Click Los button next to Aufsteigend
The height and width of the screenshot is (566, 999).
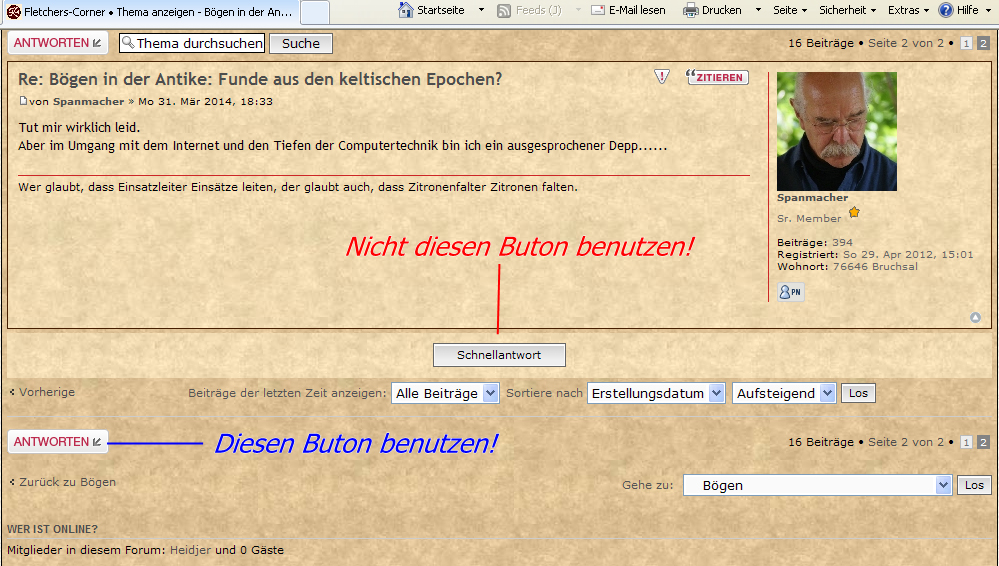(x=858, y=393)
